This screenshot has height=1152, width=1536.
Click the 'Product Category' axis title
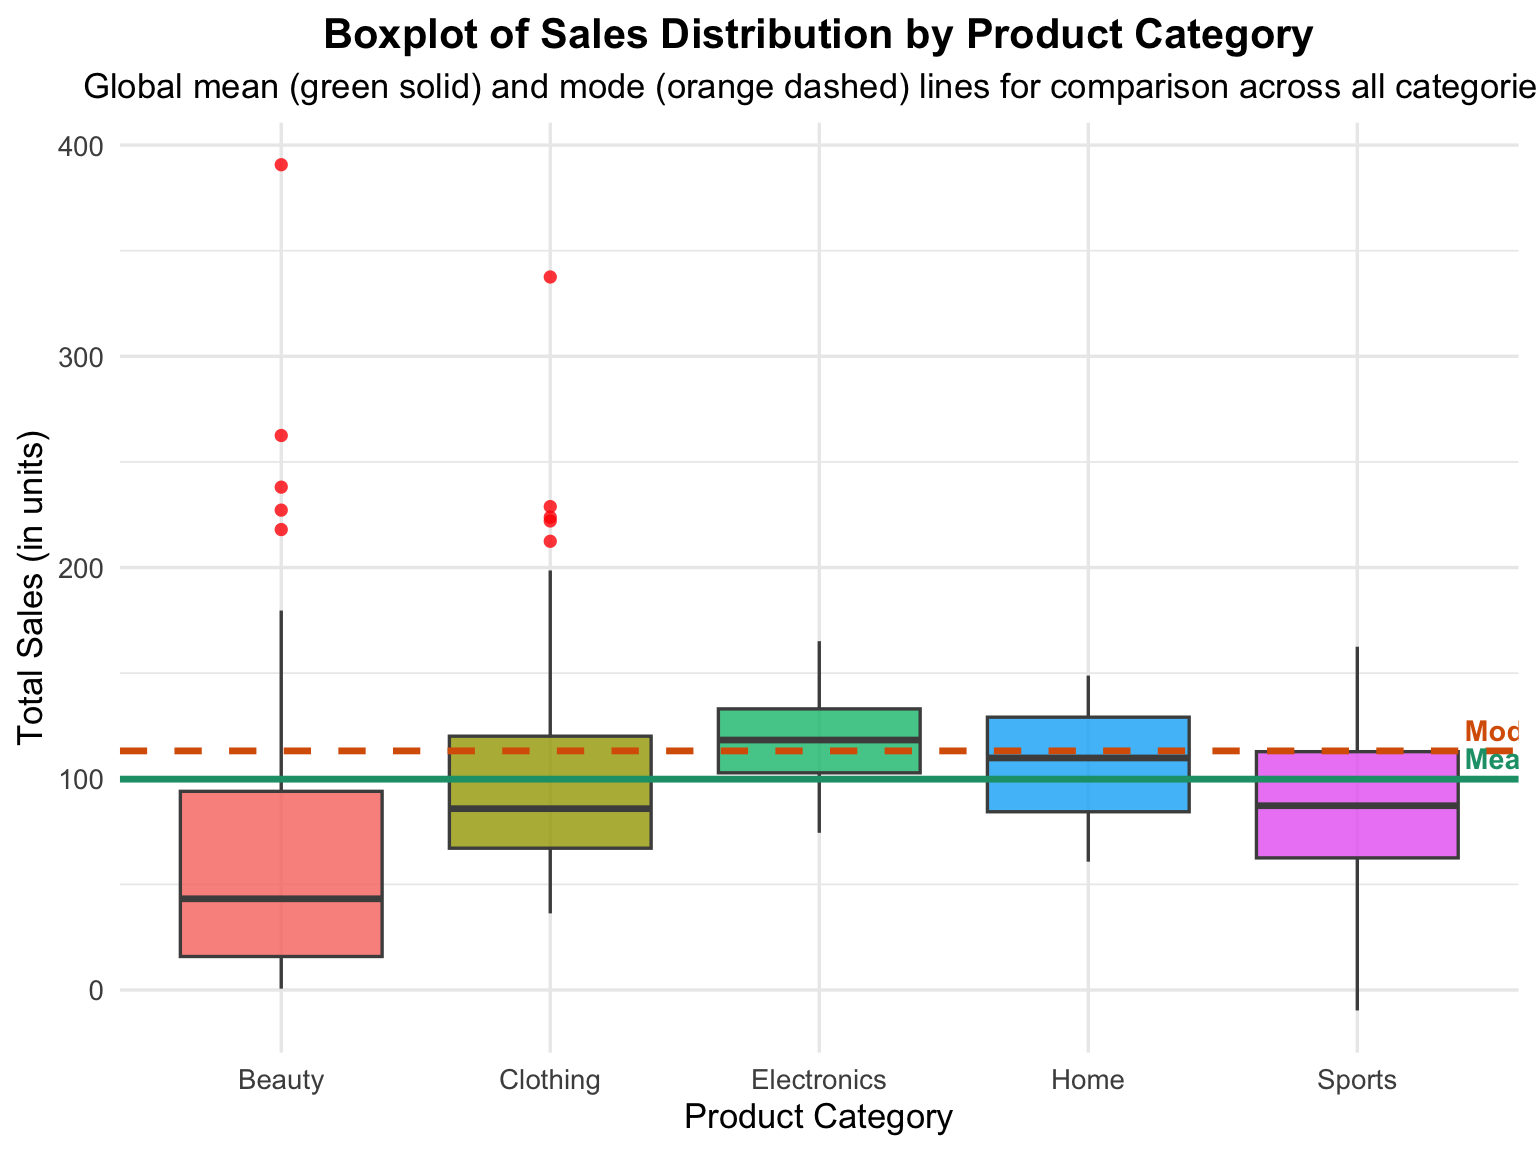click(818, 1117)
